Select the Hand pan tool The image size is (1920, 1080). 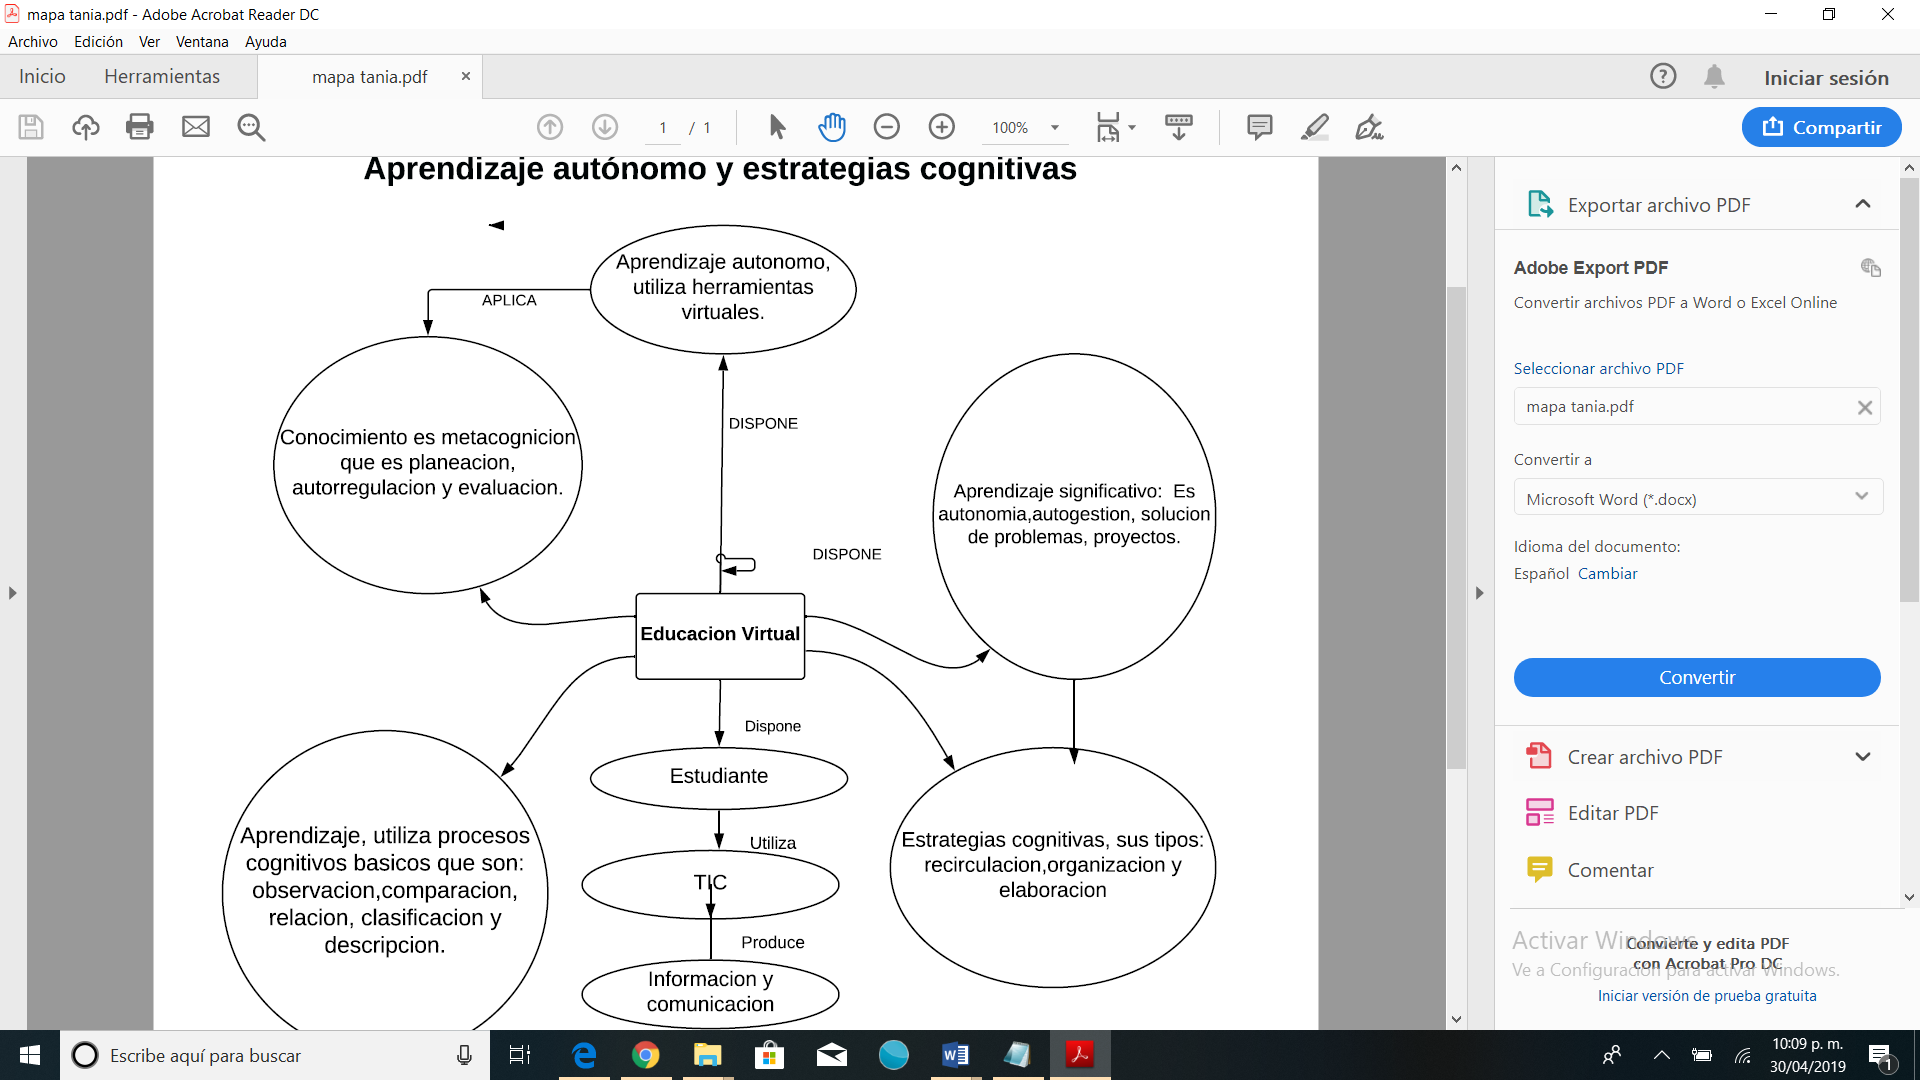[x=832, y=127]
